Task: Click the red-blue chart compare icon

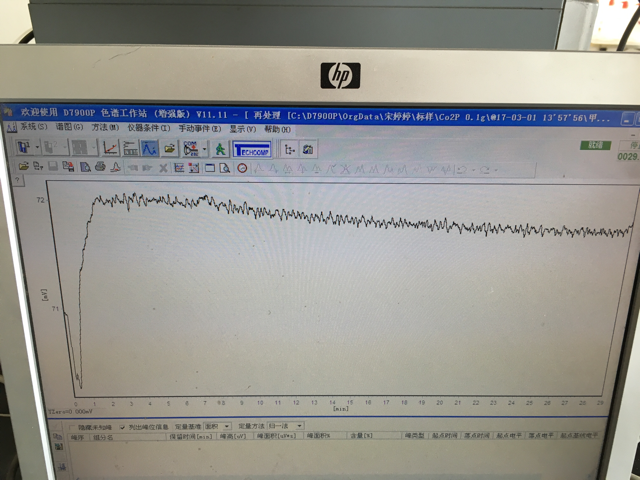Action: coord(194,168)
